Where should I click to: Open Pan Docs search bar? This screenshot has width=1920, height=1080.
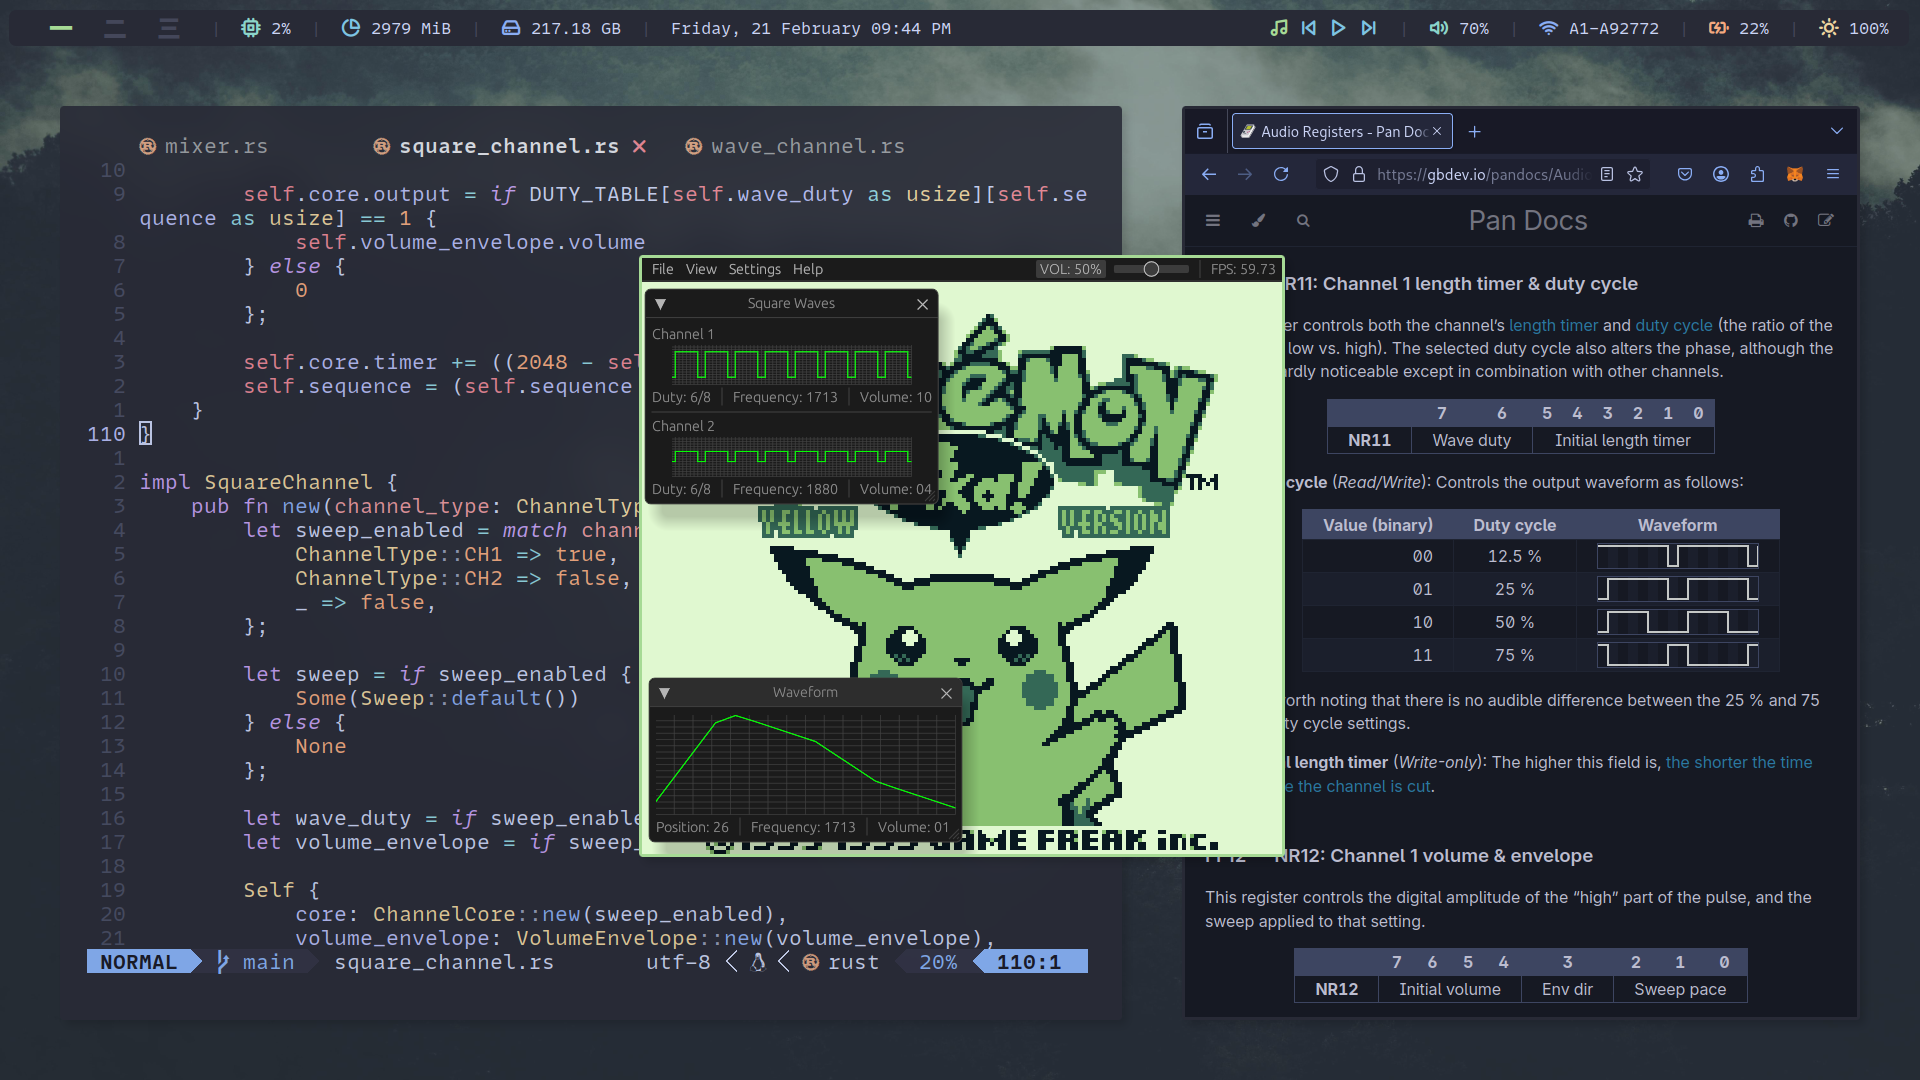click(1303, 221)
